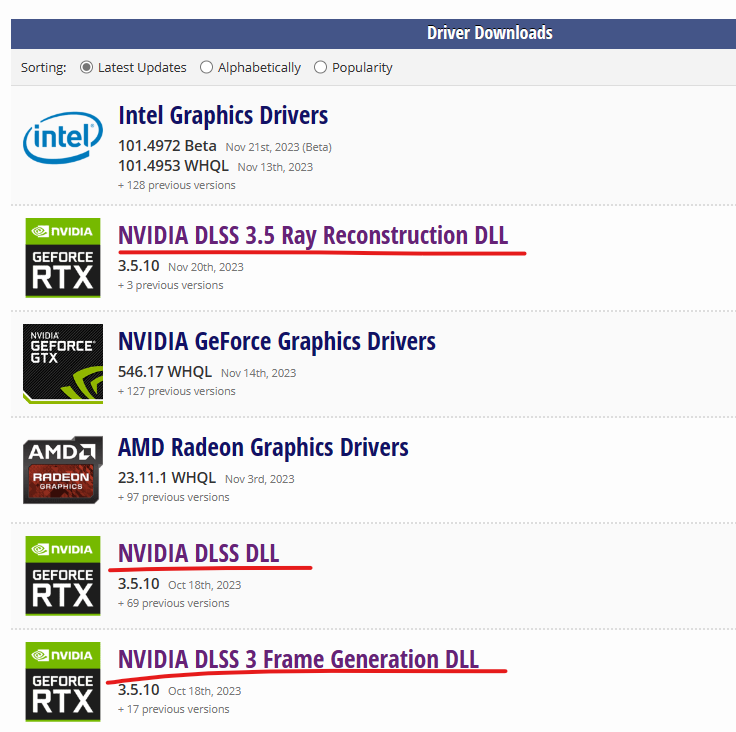Show Intel's 128 previous versions
This screenshot has height=732, width=736.
coord(176,185)
